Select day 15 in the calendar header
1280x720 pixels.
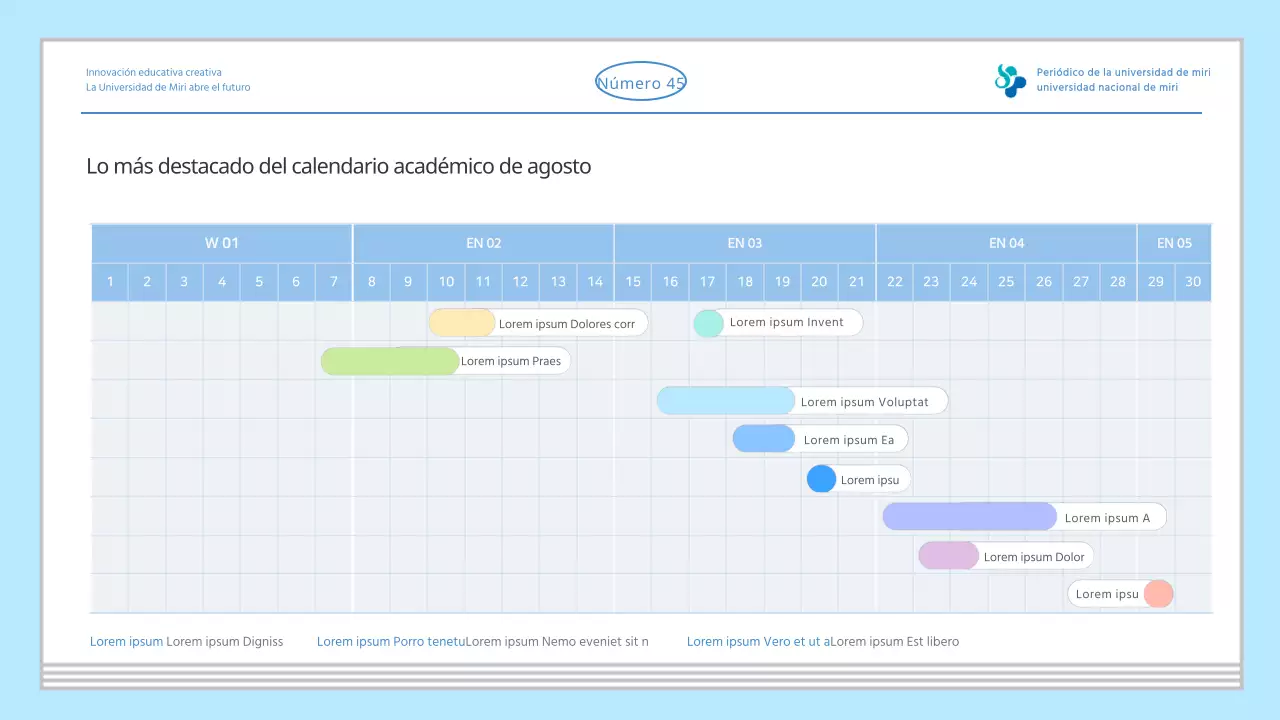pos(633,282)
